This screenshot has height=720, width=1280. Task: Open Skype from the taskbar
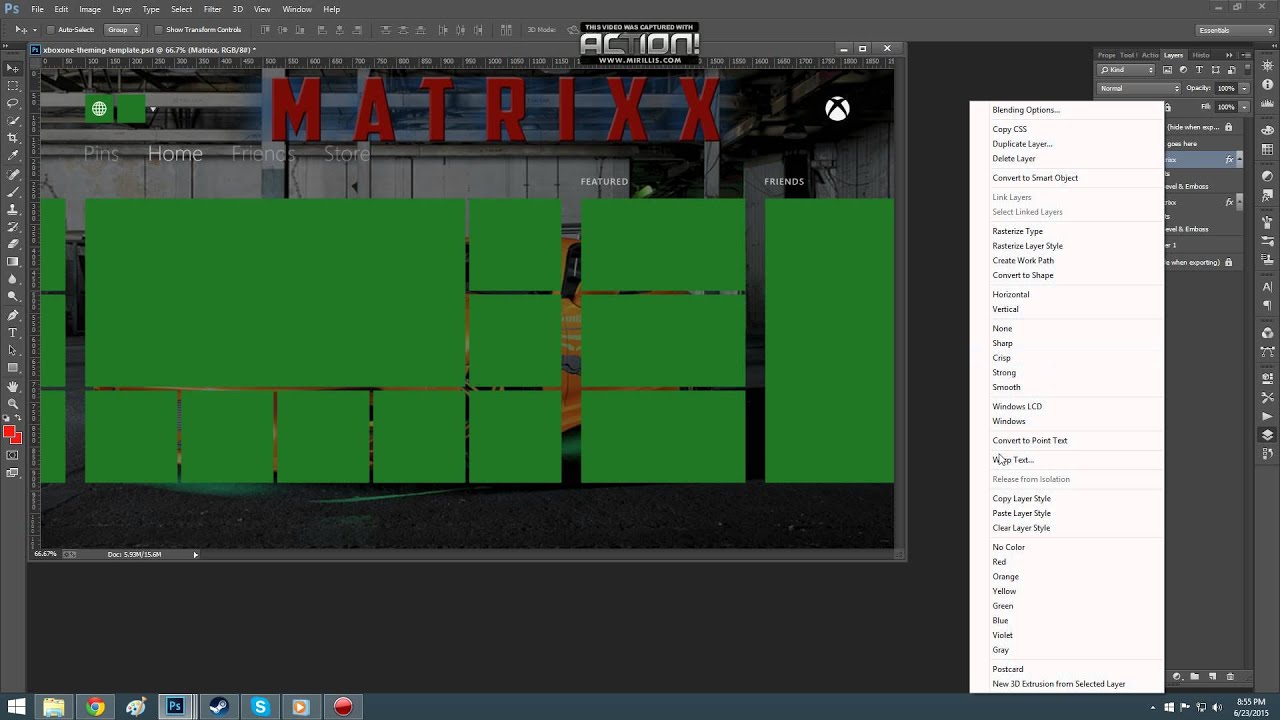point(260,707)
